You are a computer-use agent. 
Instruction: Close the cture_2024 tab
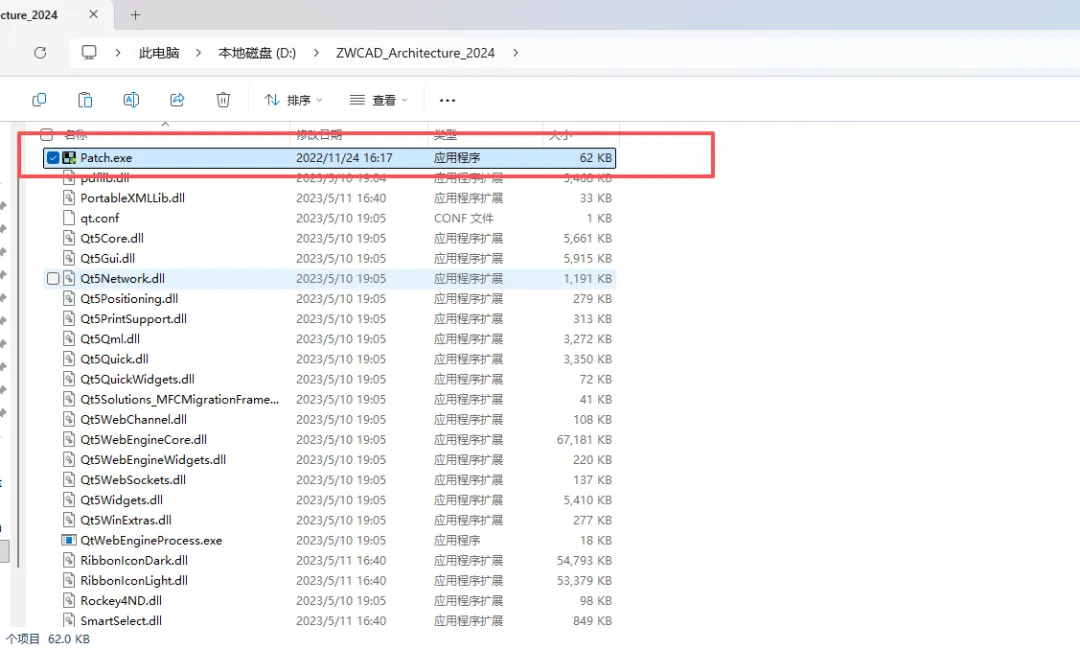point(94,14)
